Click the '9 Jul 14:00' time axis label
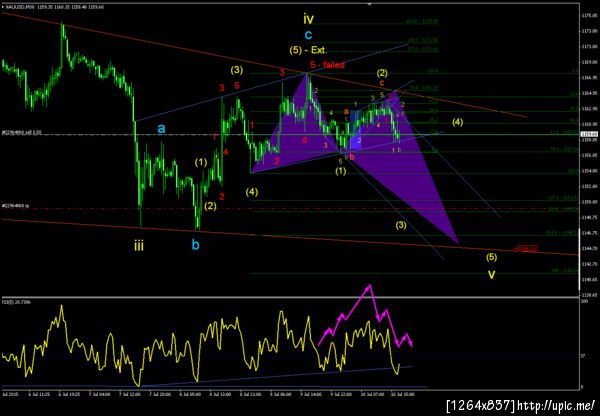600x416 pixels. click(x=310, y=393)
